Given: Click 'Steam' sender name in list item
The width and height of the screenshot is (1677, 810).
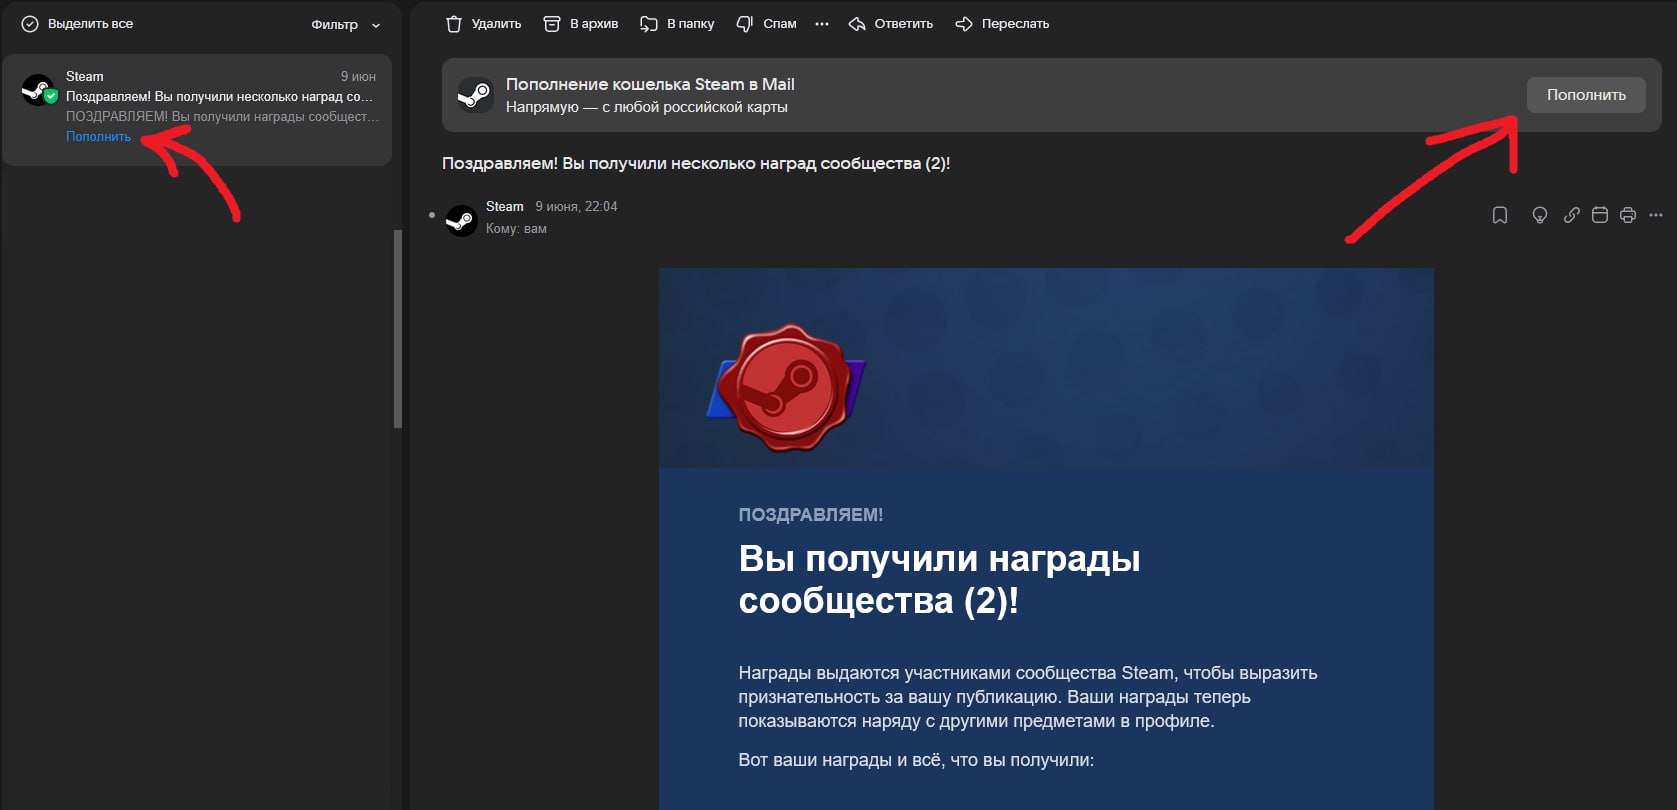Looking at the screenshot, I should tap(85, 77).
